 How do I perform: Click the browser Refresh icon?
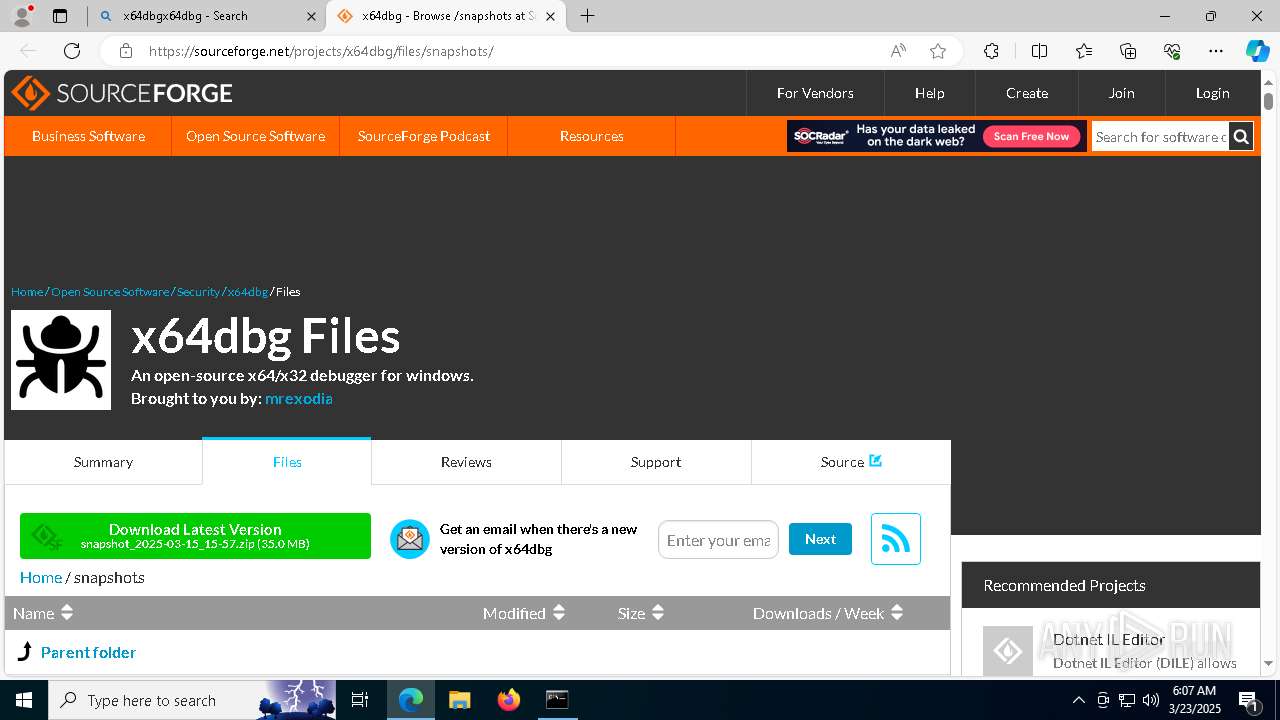[x=72, y=51]
